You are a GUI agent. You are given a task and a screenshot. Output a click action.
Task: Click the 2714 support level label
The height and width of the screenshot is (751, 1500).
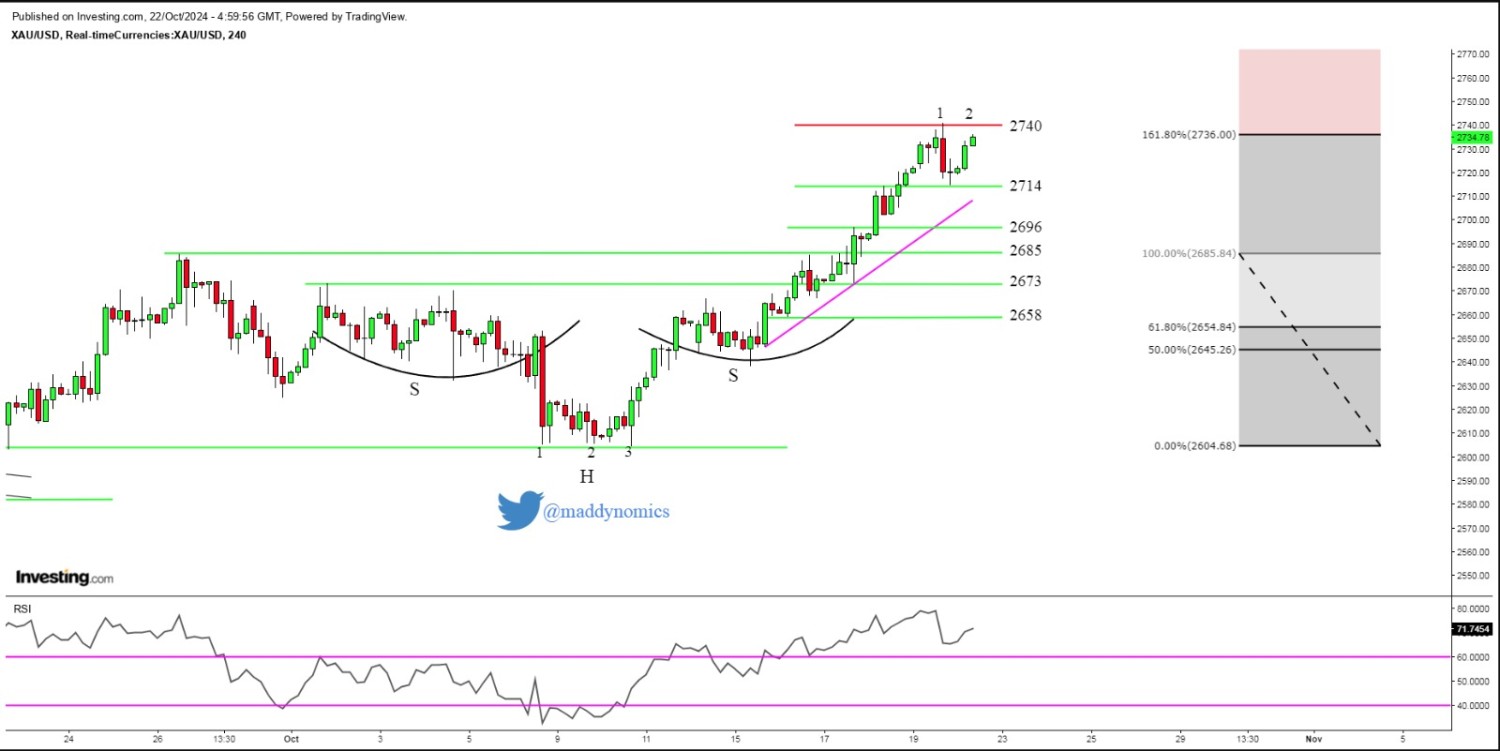(x=1025, y=186)
